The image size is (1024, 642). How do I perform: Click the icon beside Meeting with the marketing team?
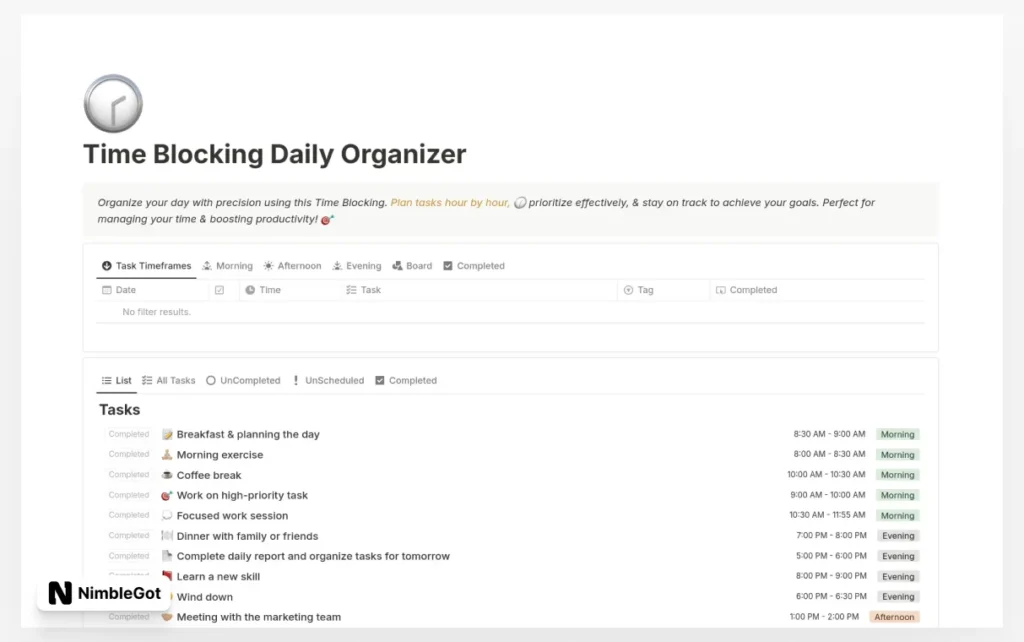[x=167, y=617]
